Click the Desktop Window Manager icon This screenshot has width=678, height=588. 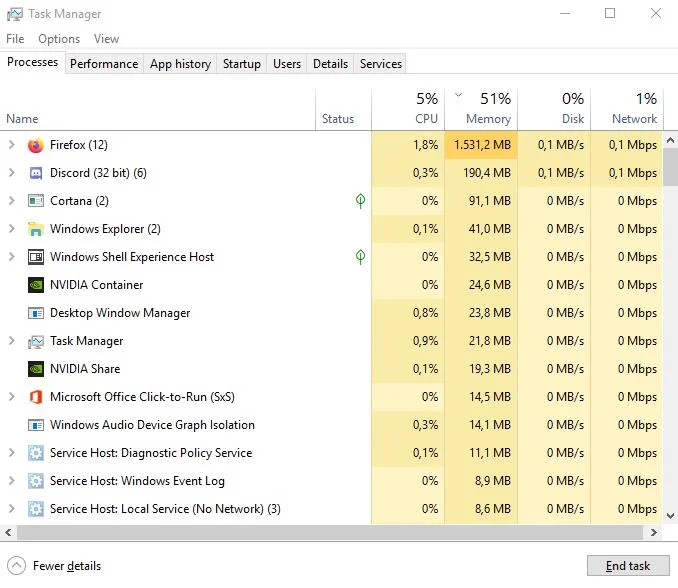point(35,313)
